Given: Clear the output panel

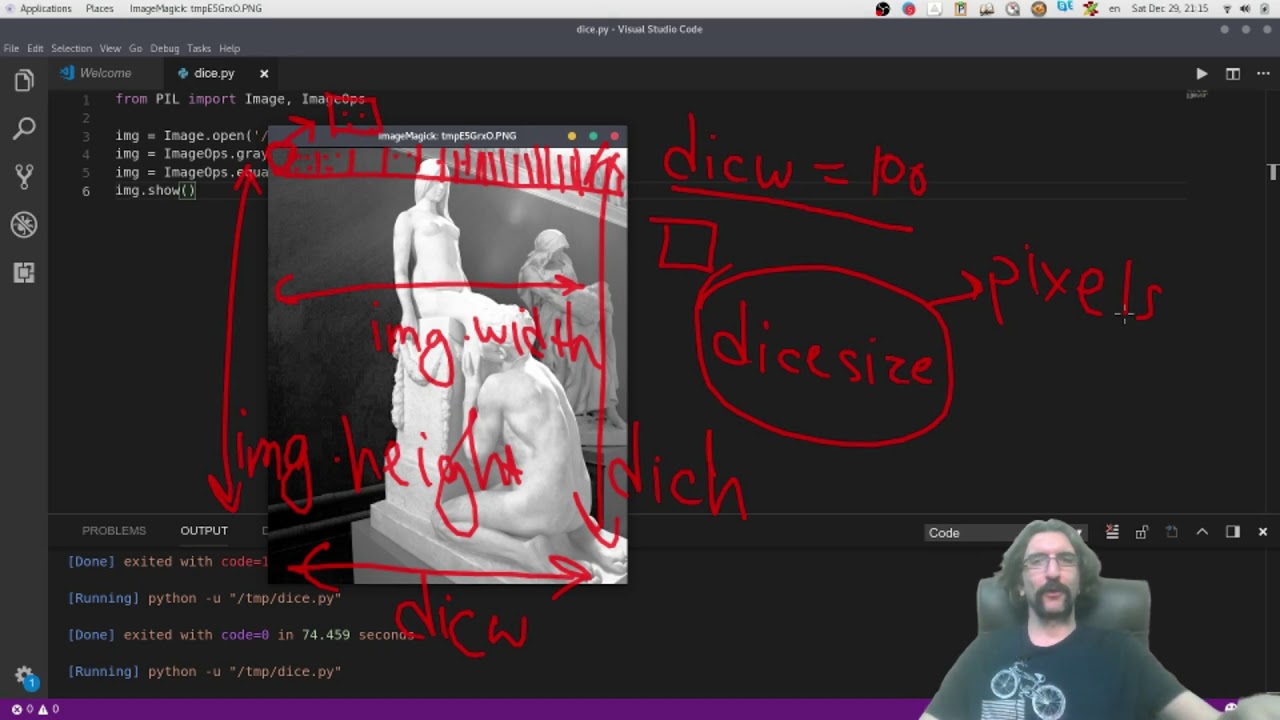Looking at the screenshot, I should (1112, 532).
